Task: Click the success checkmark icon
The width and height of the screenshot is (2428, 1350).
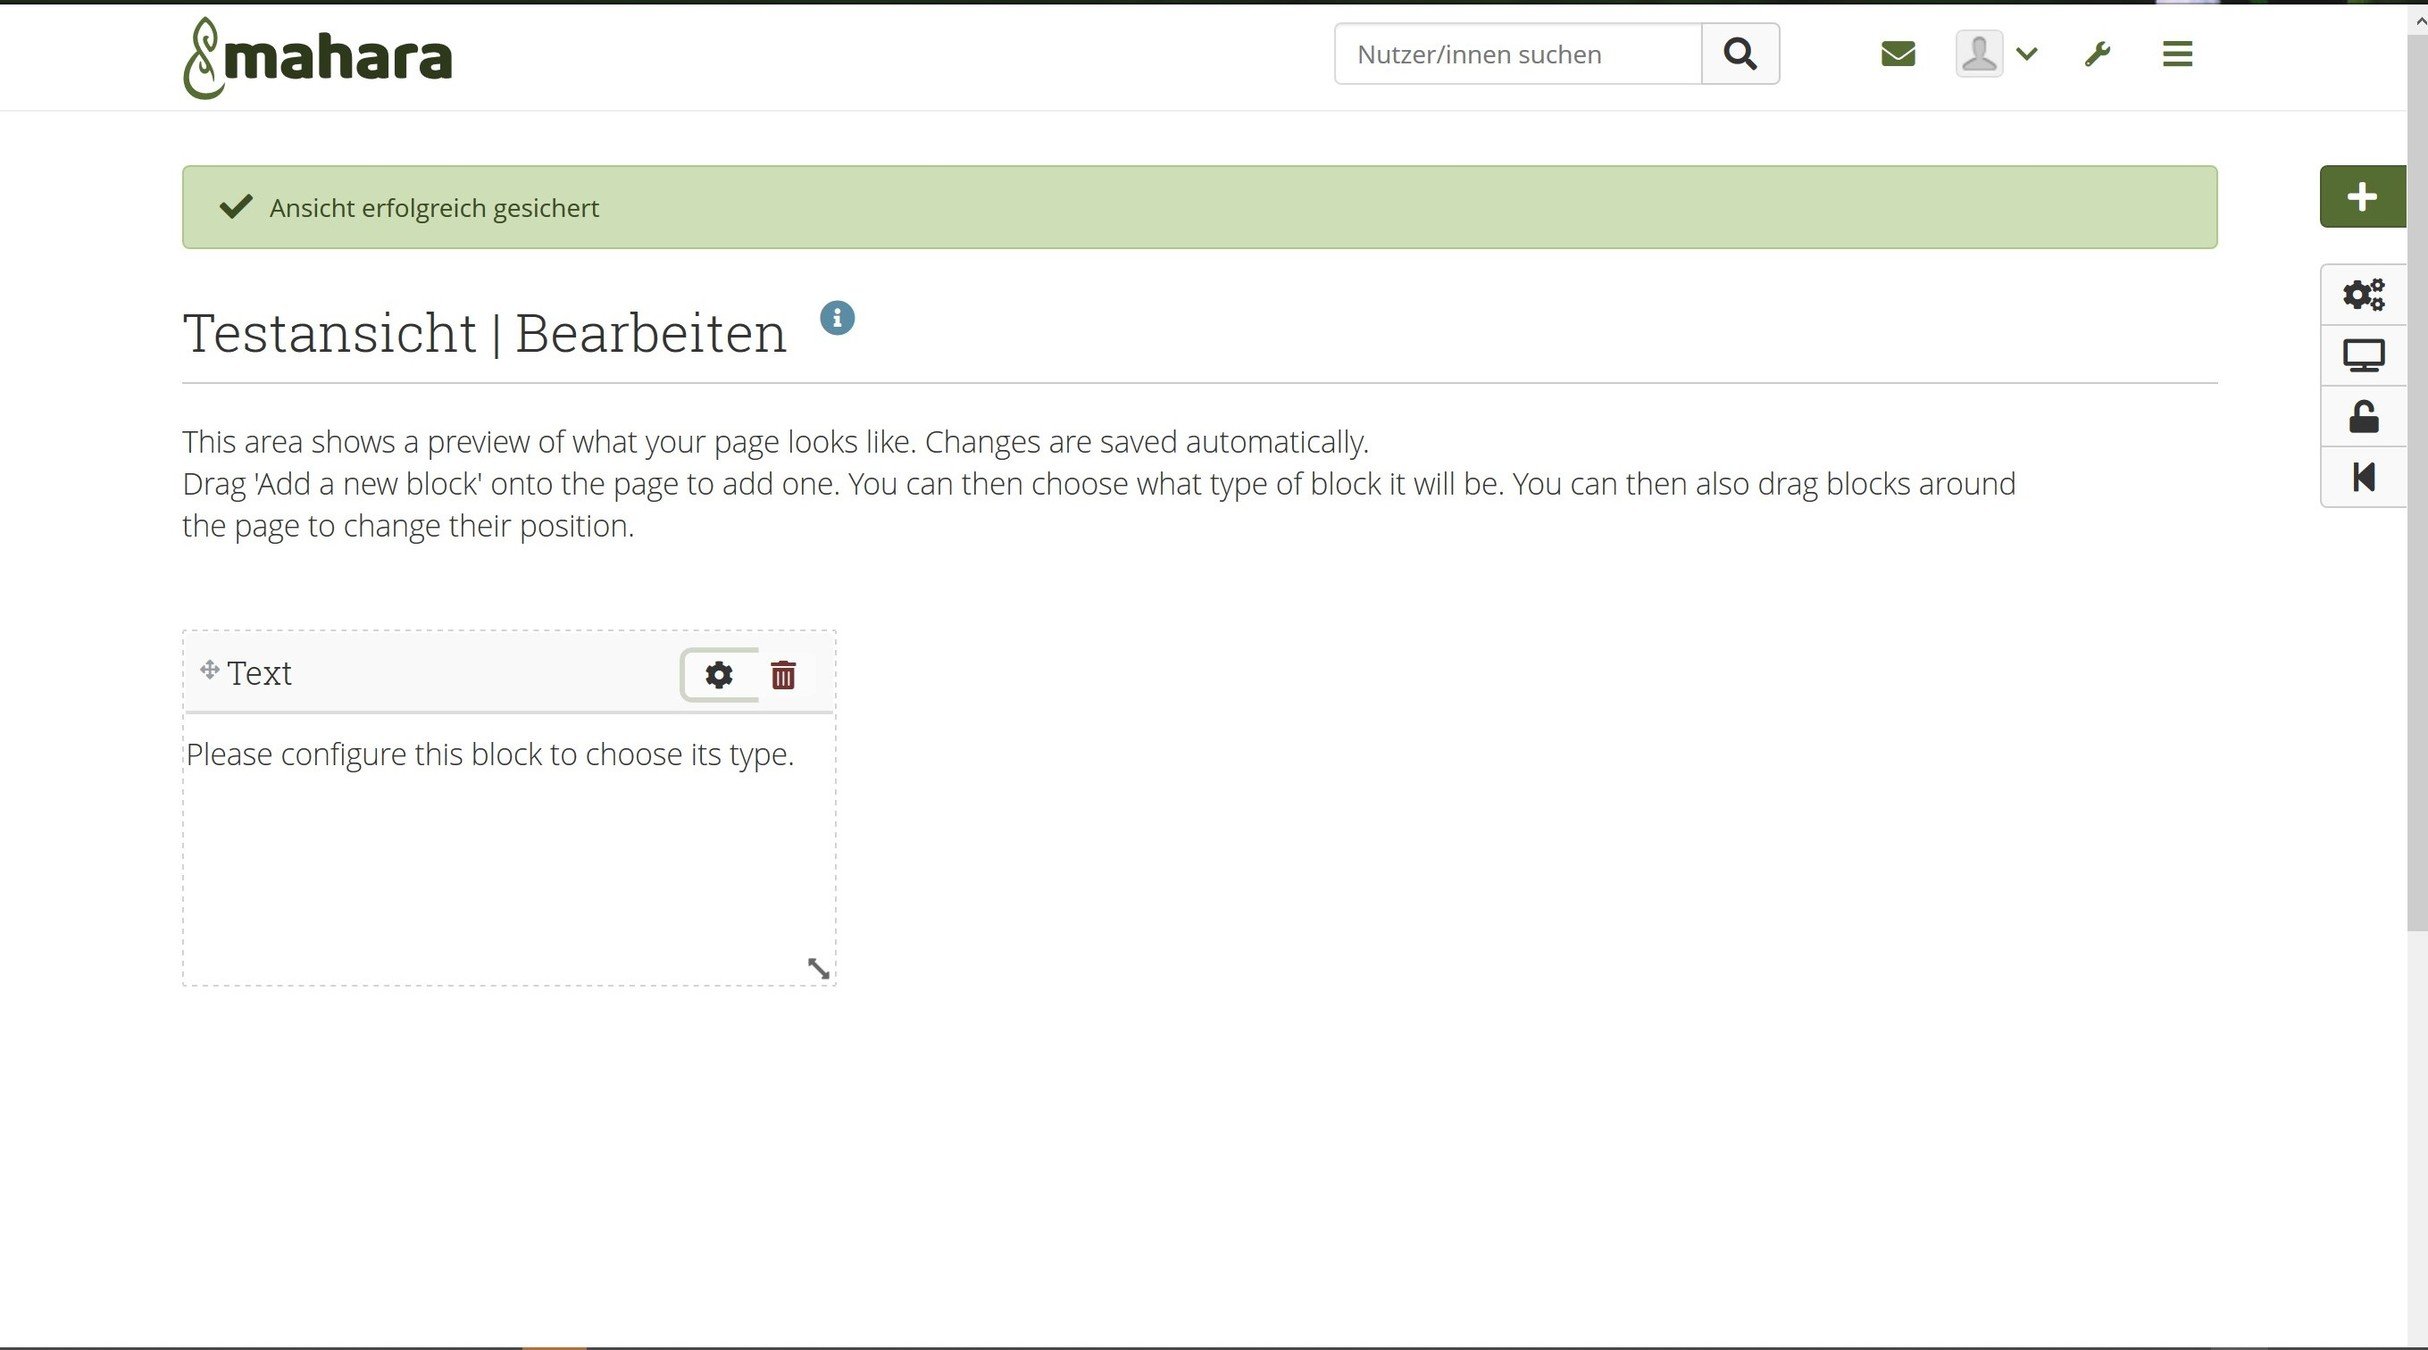Action: (x=236, y=207)
